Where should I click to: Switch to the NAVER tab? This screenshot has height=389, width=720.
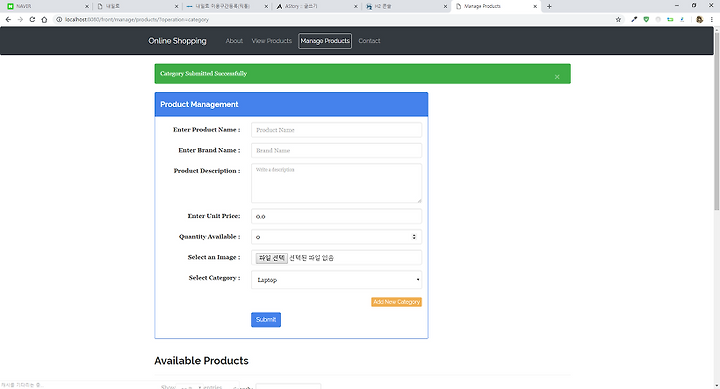tap(46, 6)
